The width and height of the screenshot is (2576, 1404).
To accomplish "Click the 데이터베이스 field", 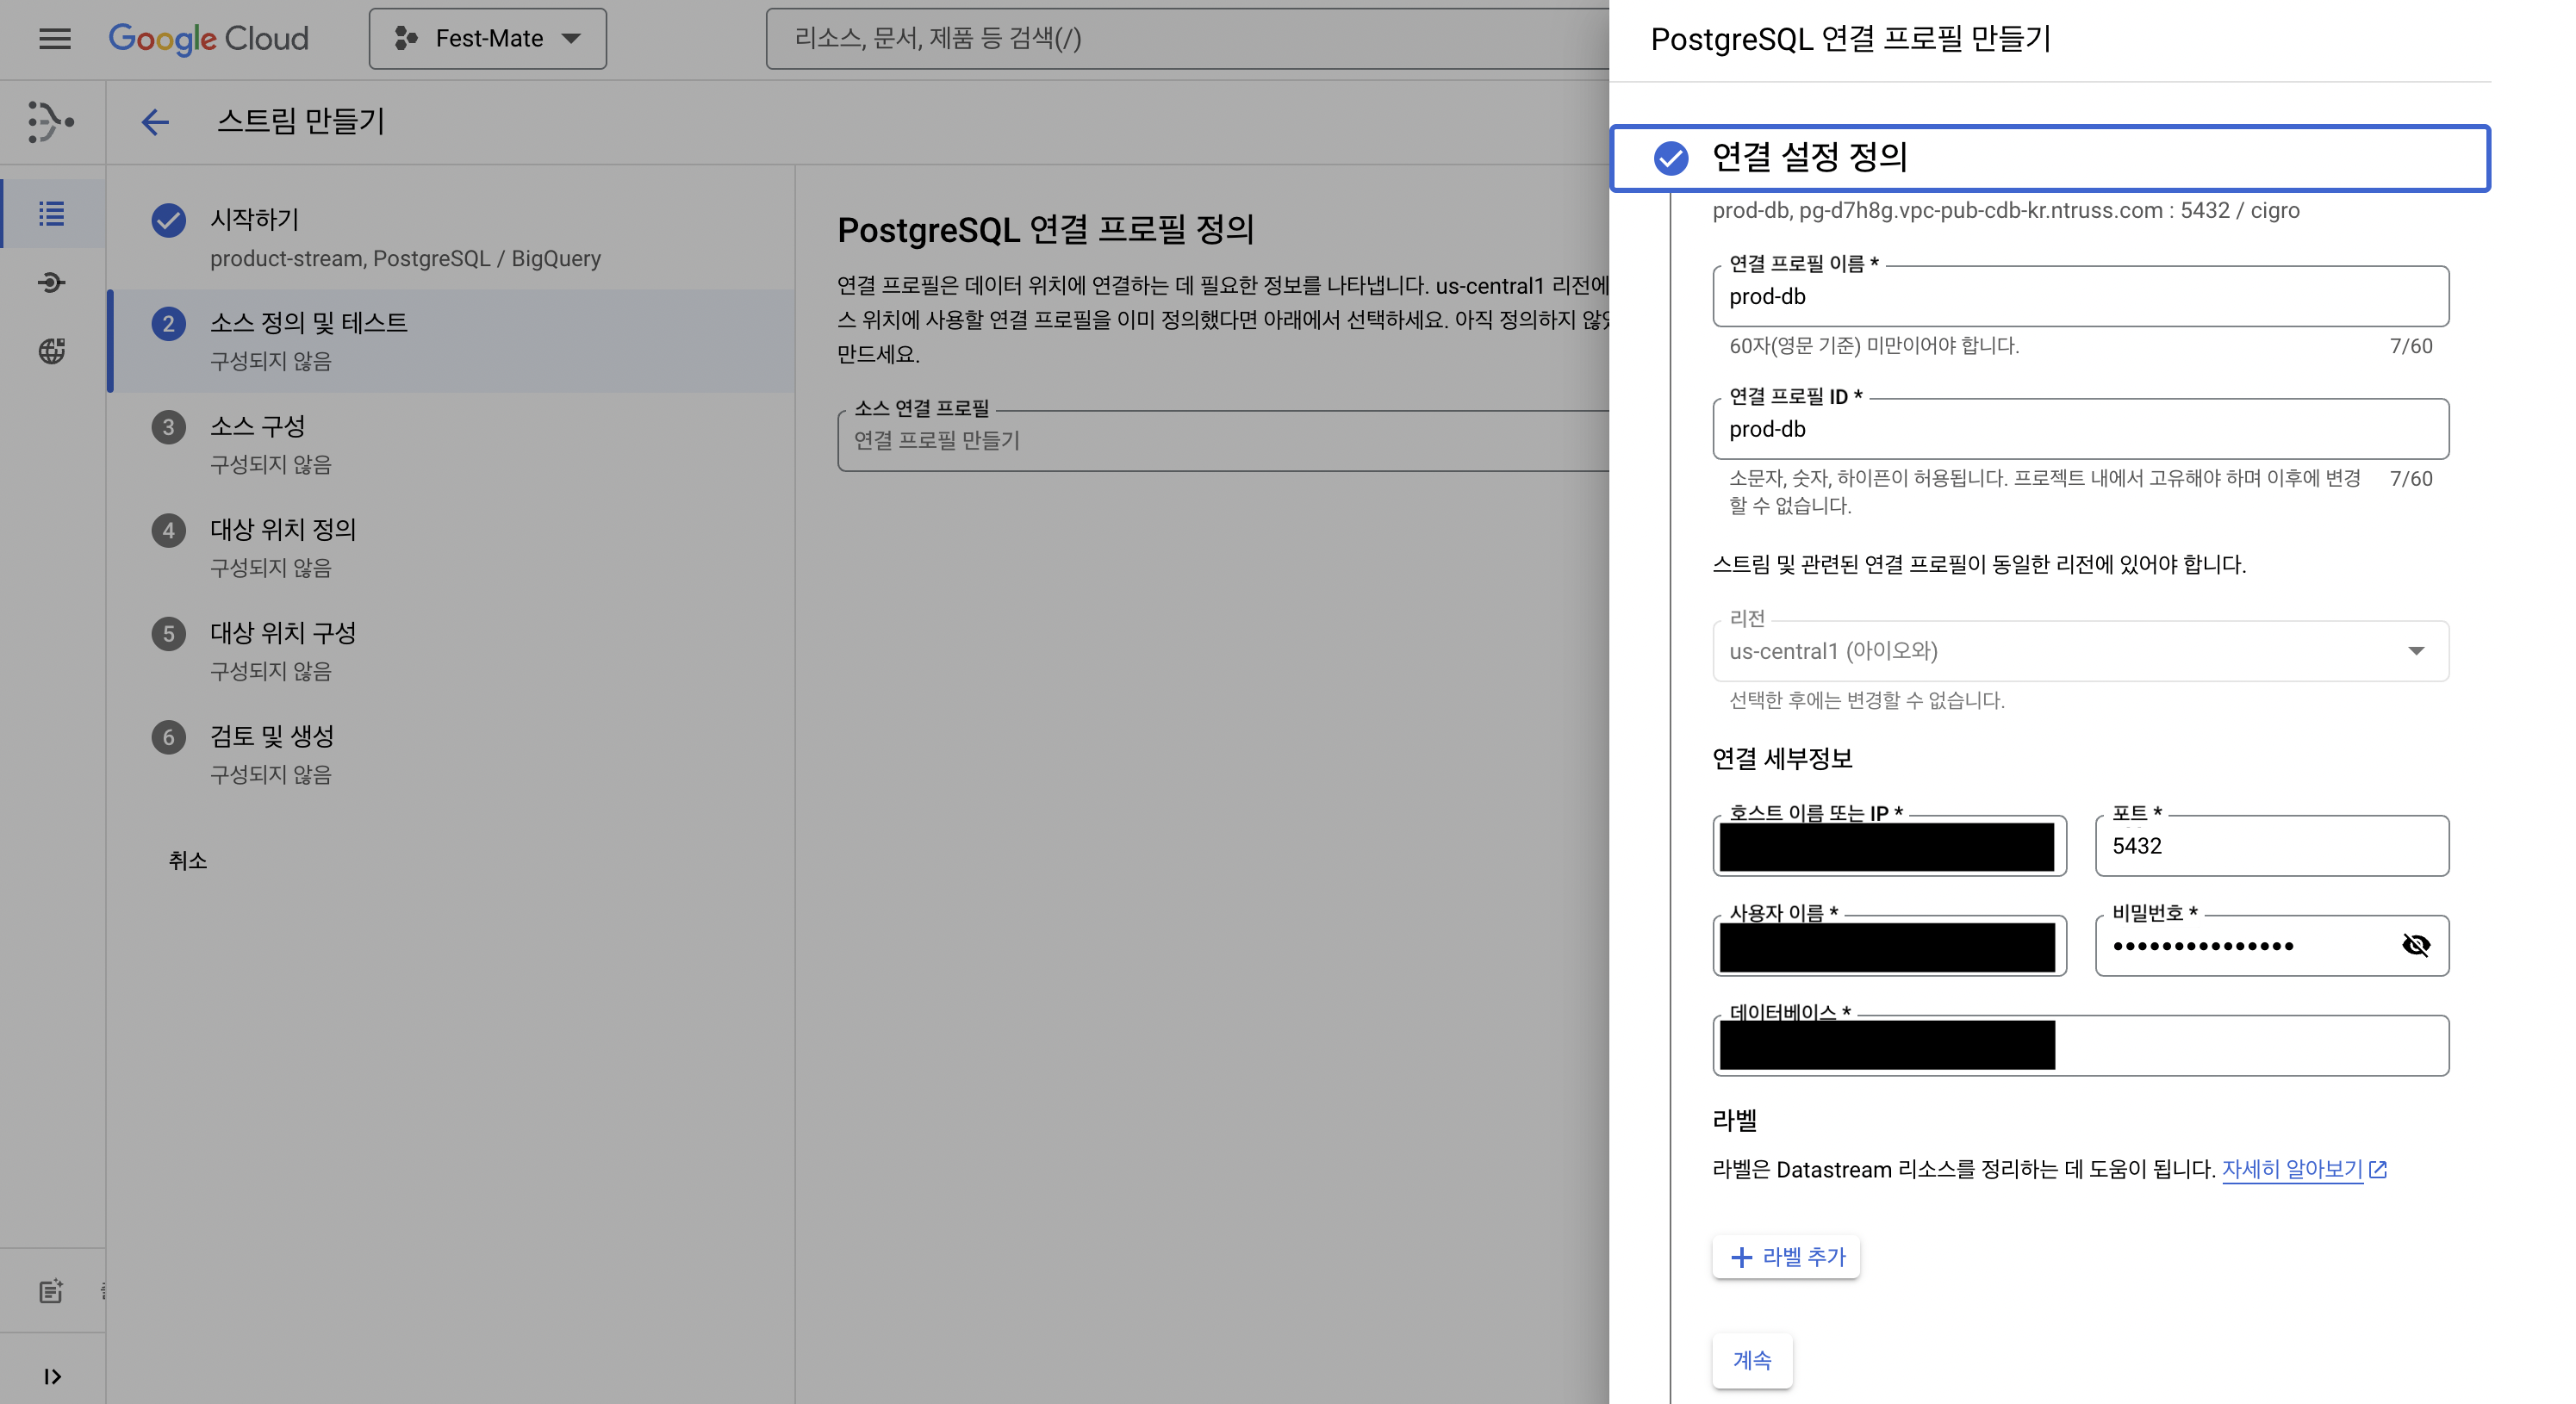I will [2080, 1046].
